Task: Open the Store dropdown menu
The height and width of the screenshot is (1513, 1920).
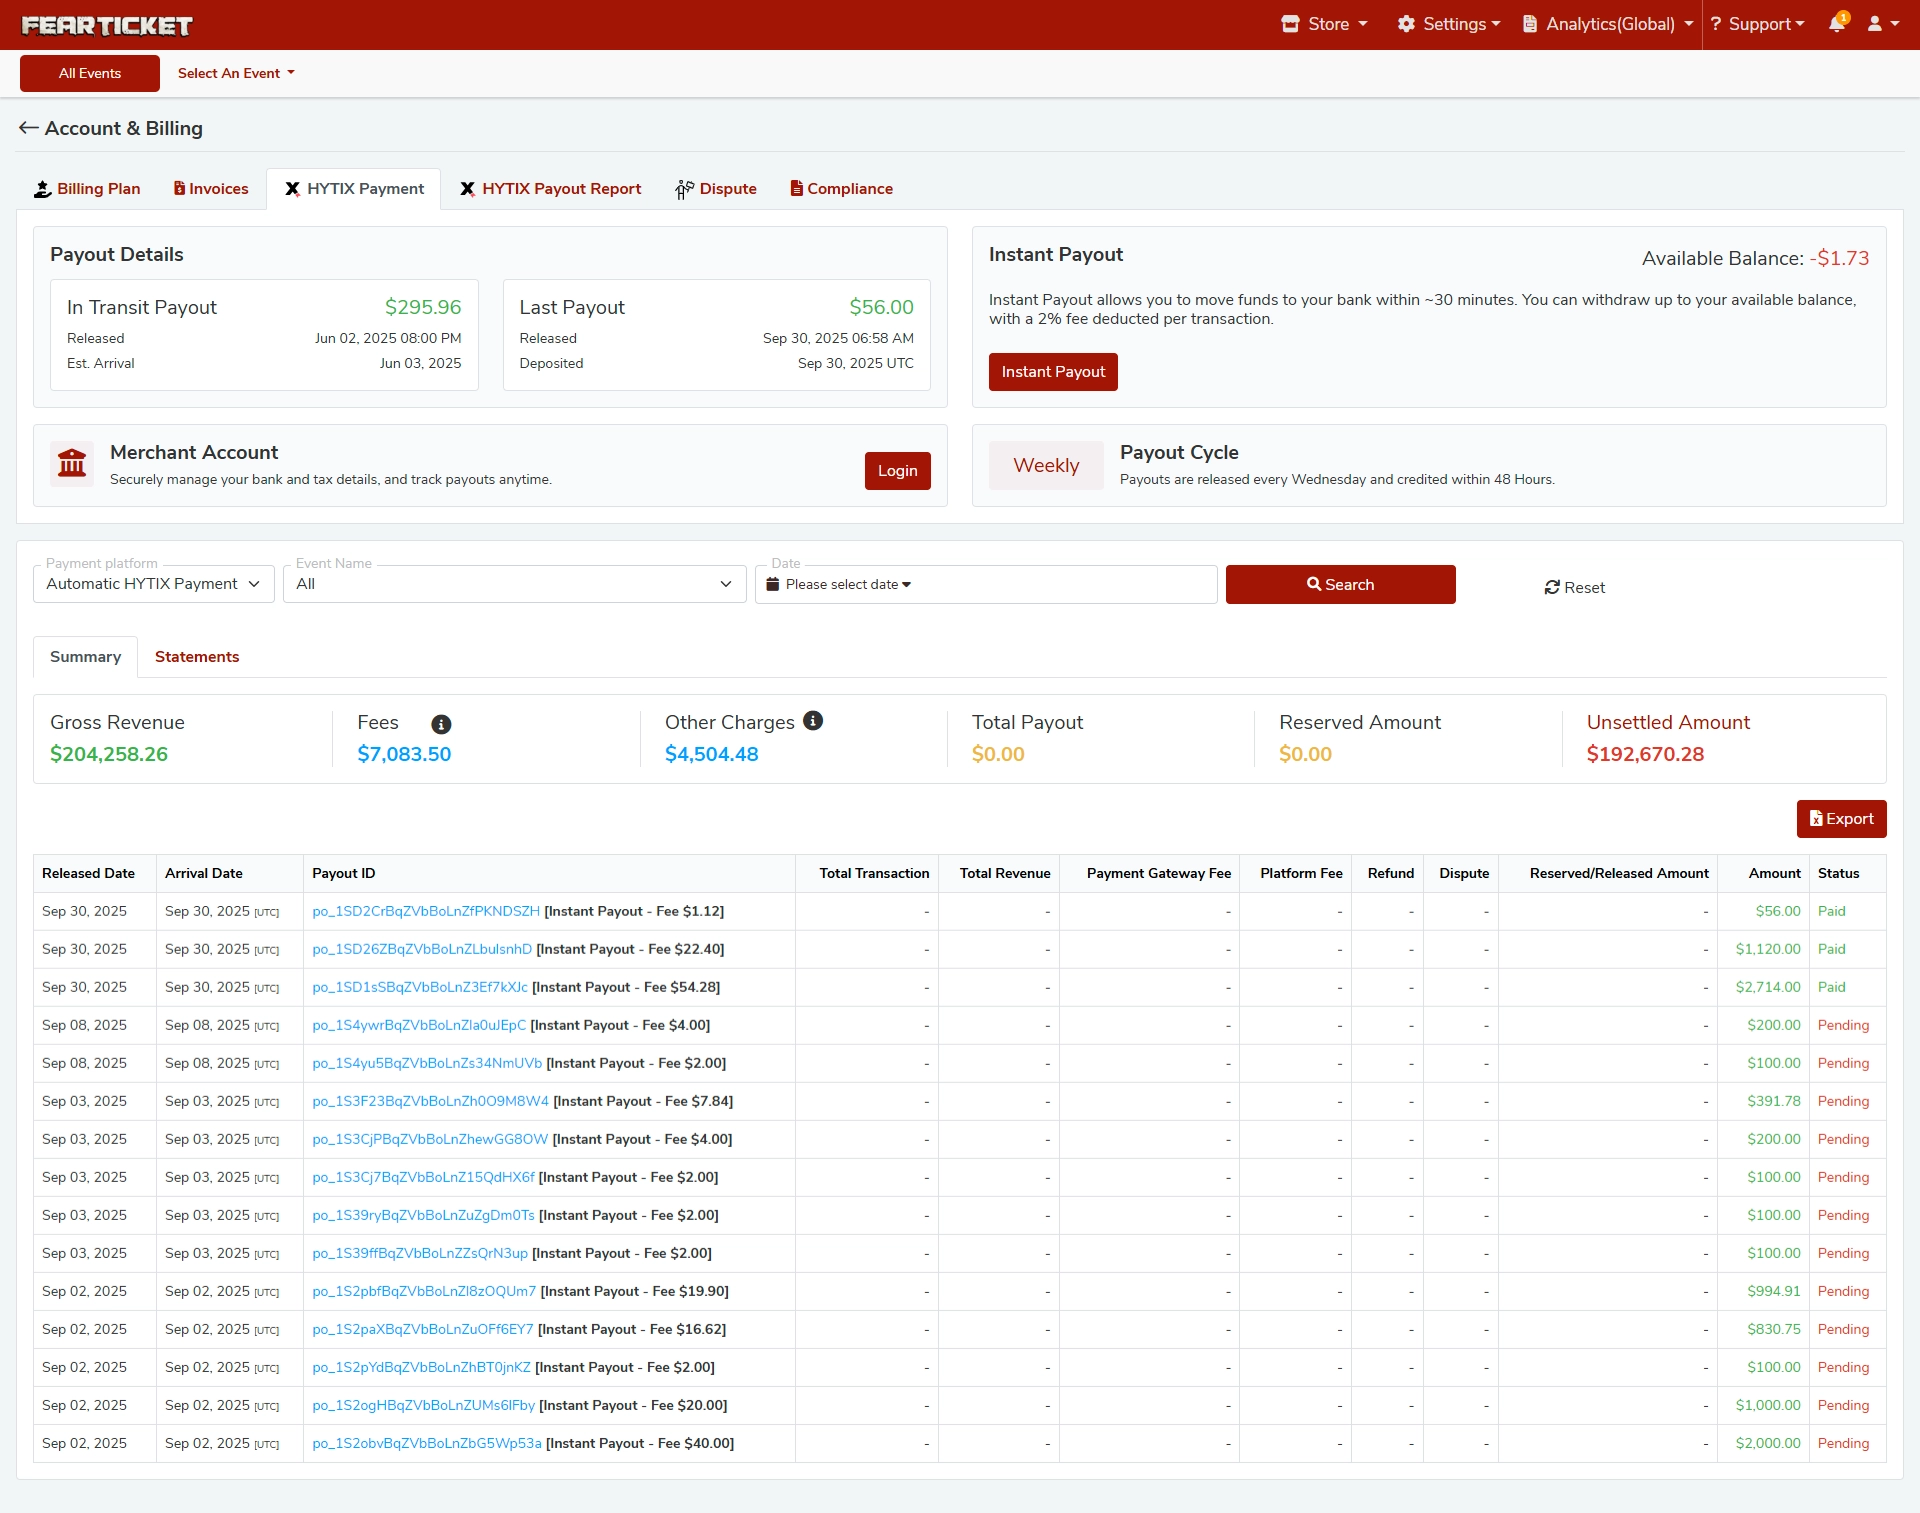Action: [x=1325, y=24]
